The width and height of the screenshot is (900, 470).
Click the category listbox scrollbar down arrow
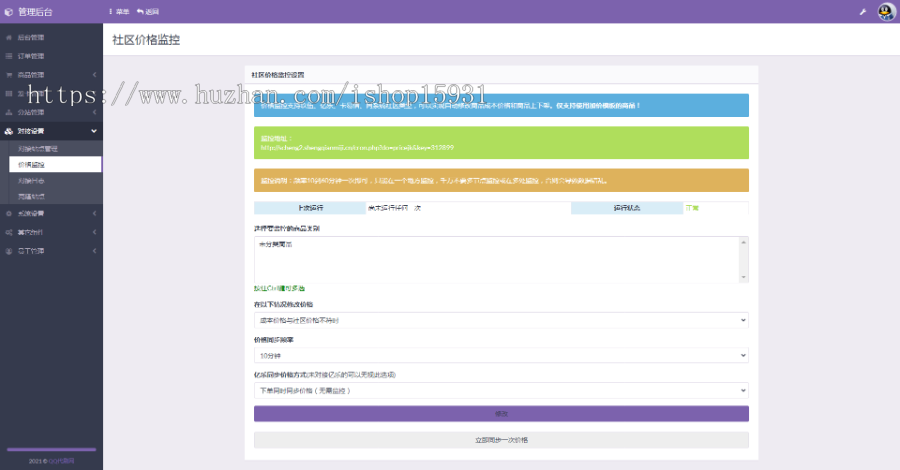click(743, 276)
